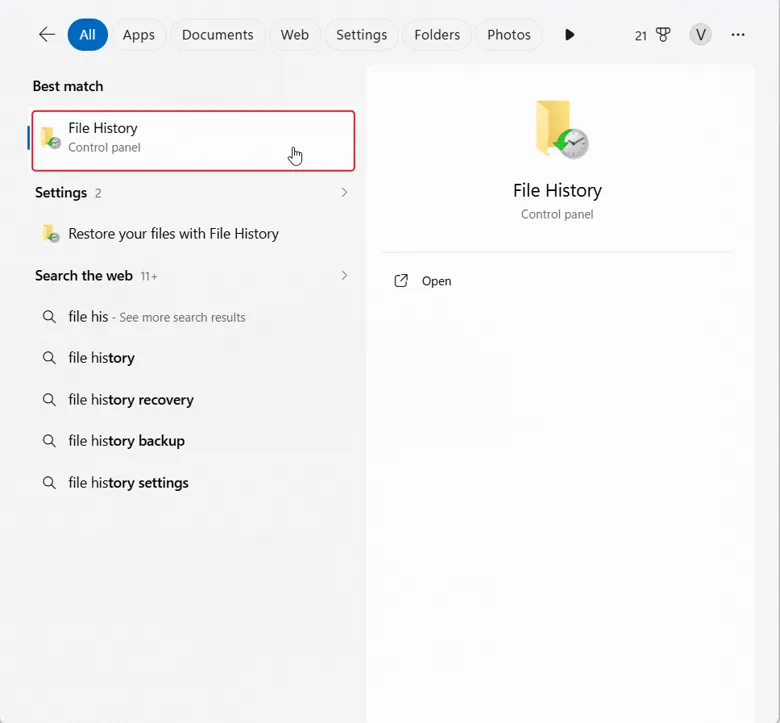The height and width of the screenshot is (723, 780).
Task: Click the large File History preview icon
Action: (562, 129)
